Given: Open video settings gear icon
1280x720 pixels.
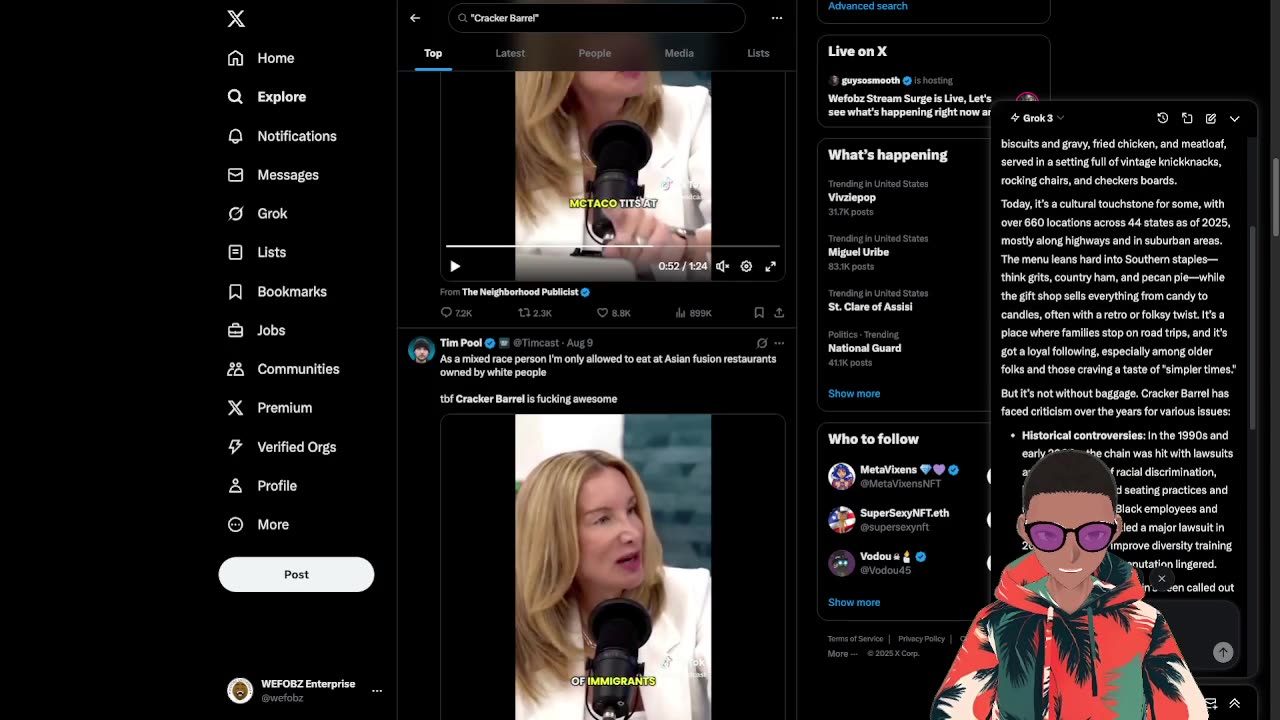Looking at the screenshot, I should tap(746, 266).
